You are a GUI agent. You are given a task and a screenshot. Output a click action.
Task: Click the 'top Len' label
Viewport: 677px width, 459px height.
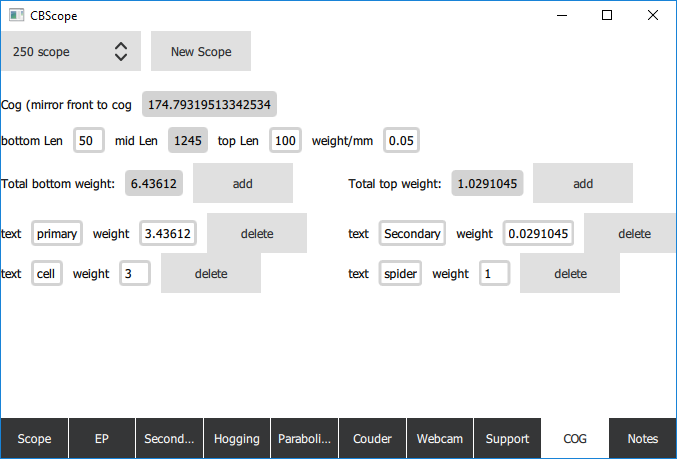[x=238, y=141]
